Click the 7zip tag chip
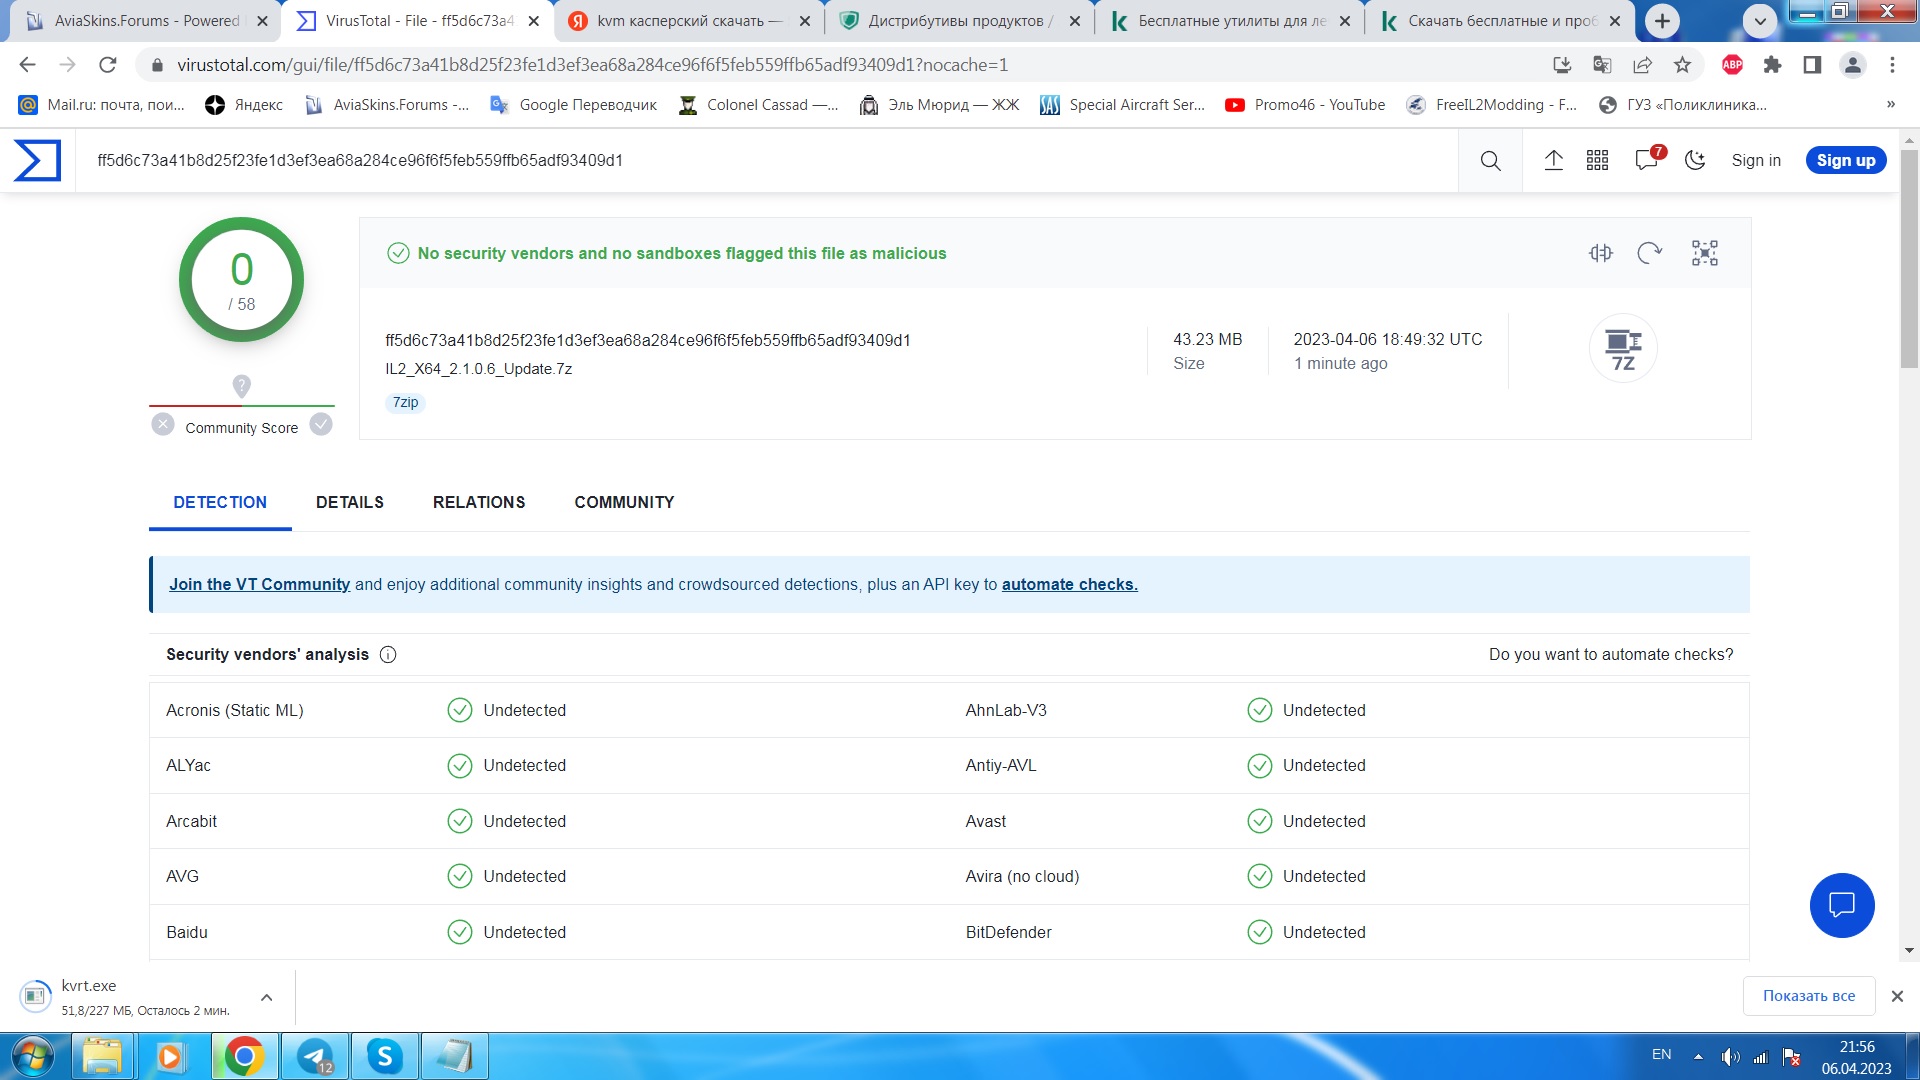Viewport: 1920px width, 1080px height. click(405, 403)
